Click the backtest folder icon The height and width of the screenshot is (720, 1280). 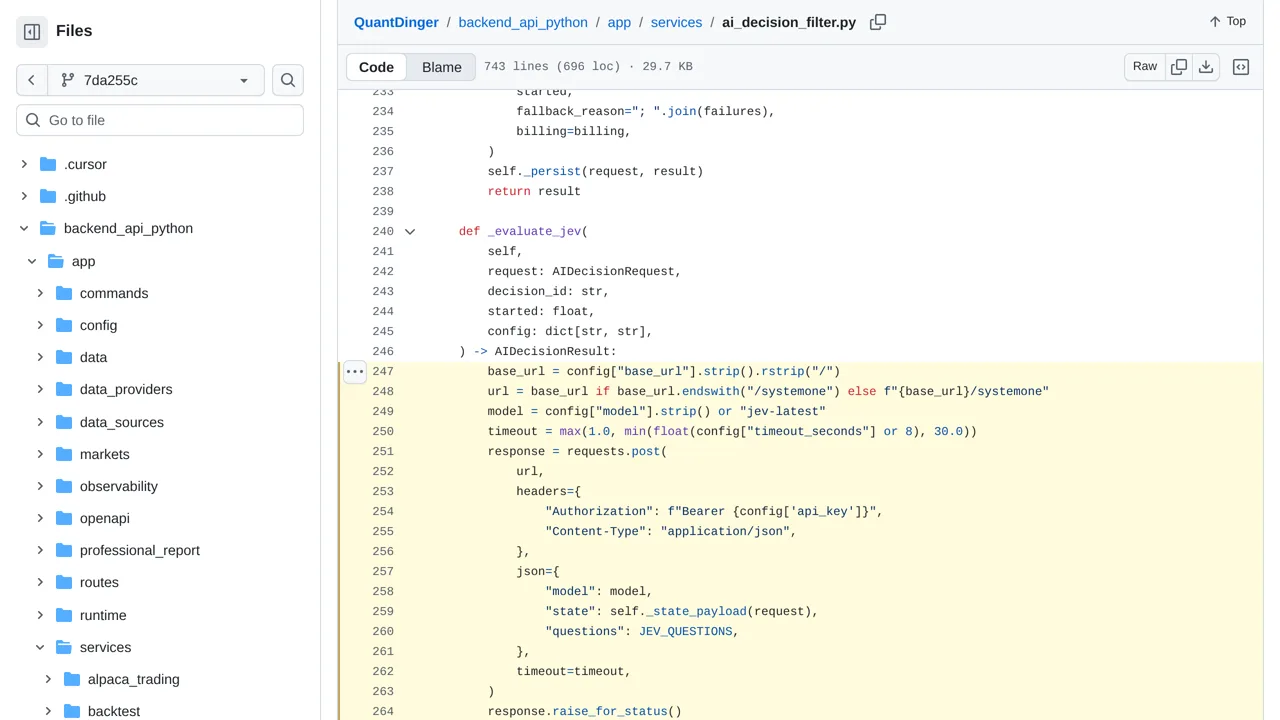(72, 711)
